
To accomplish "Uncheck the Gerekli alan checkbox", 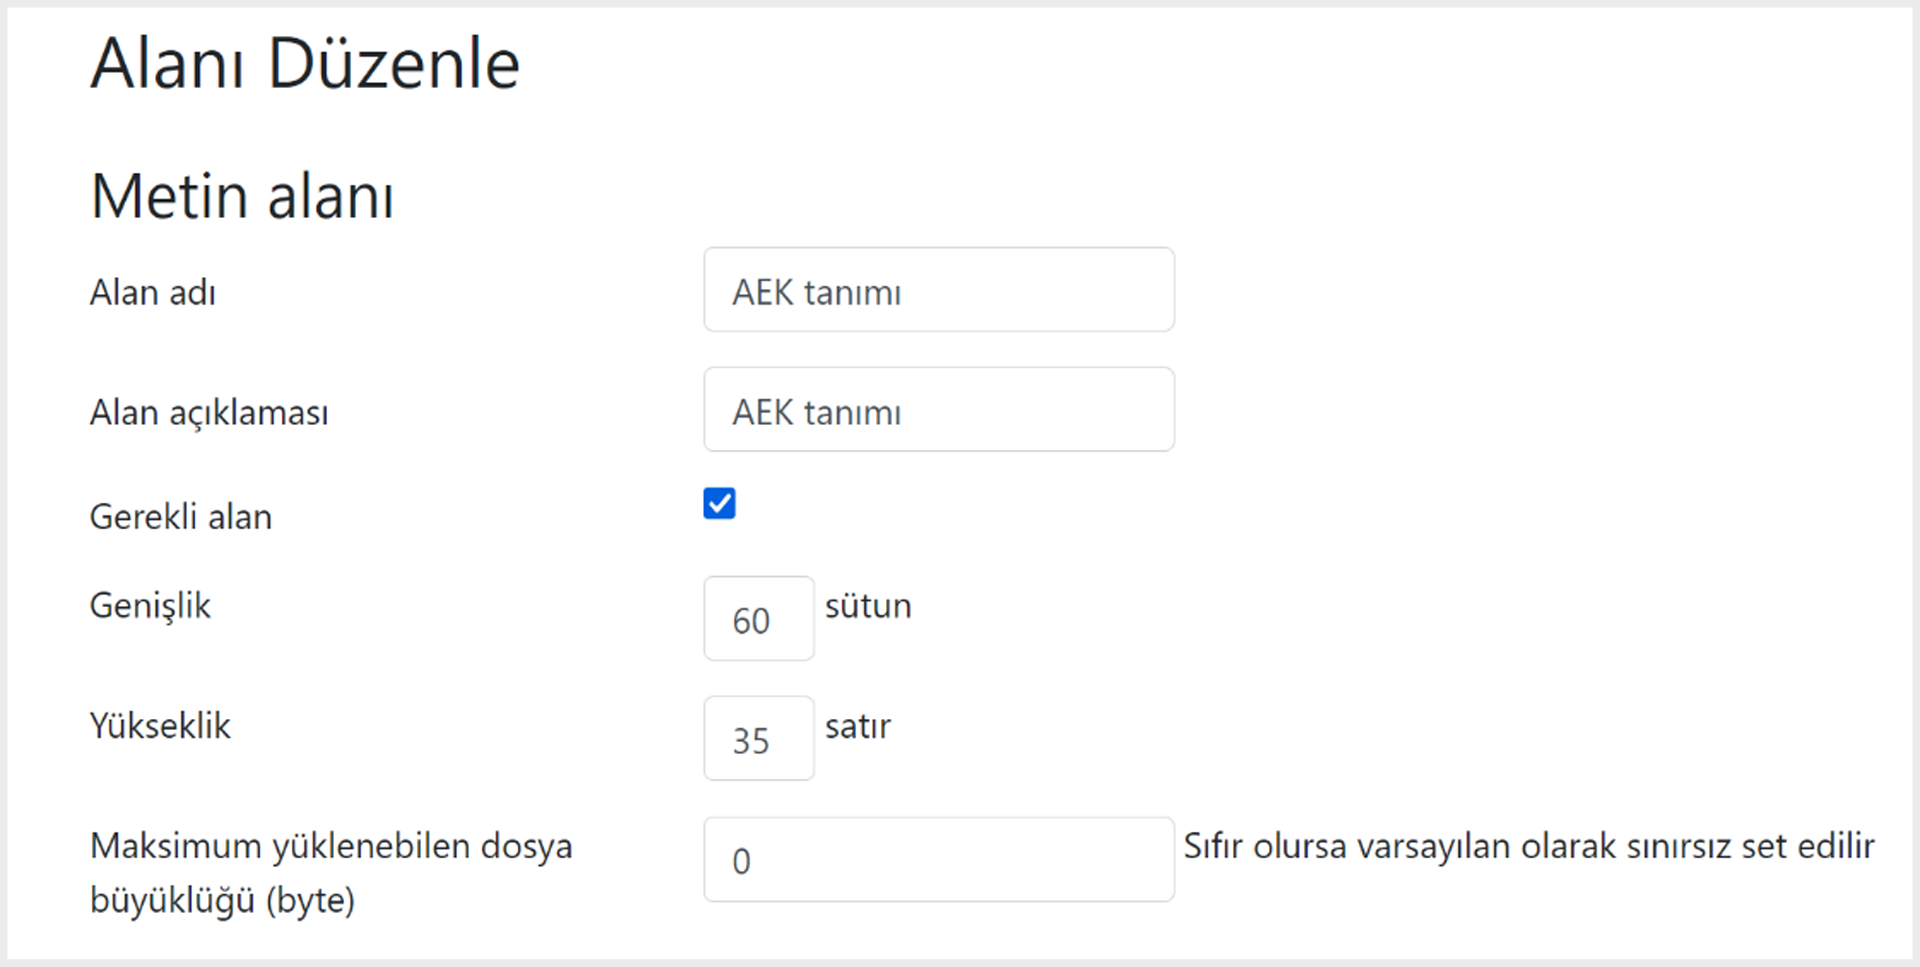I will tap(719, 503).
